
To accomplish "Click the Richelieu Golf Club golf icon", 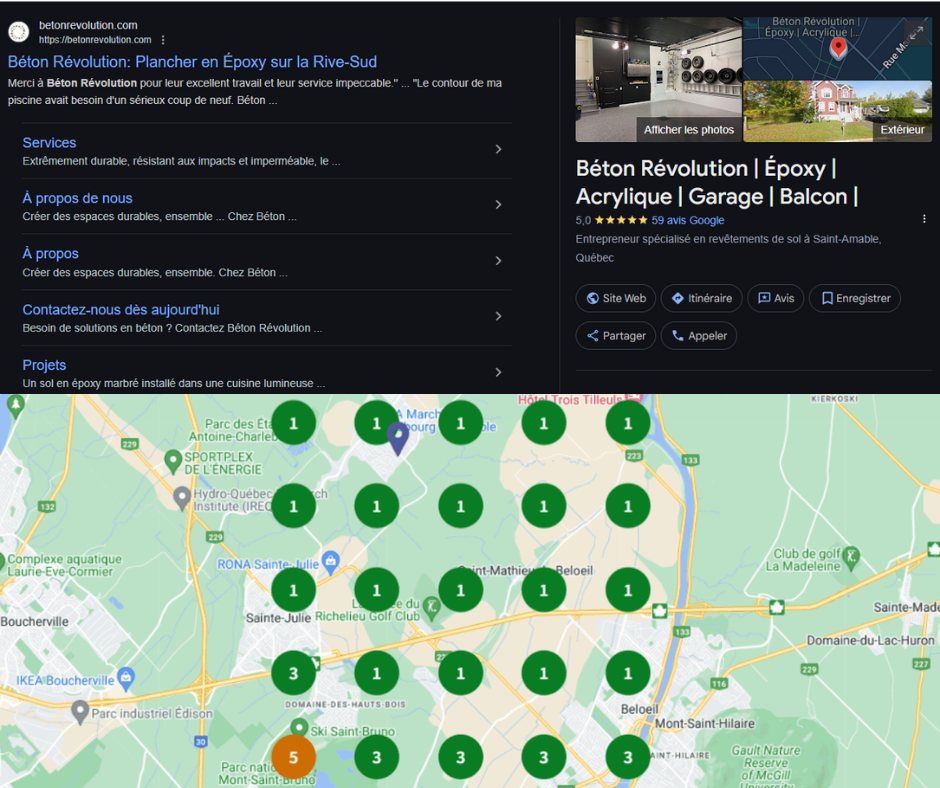I will click(x=431, y=607).
